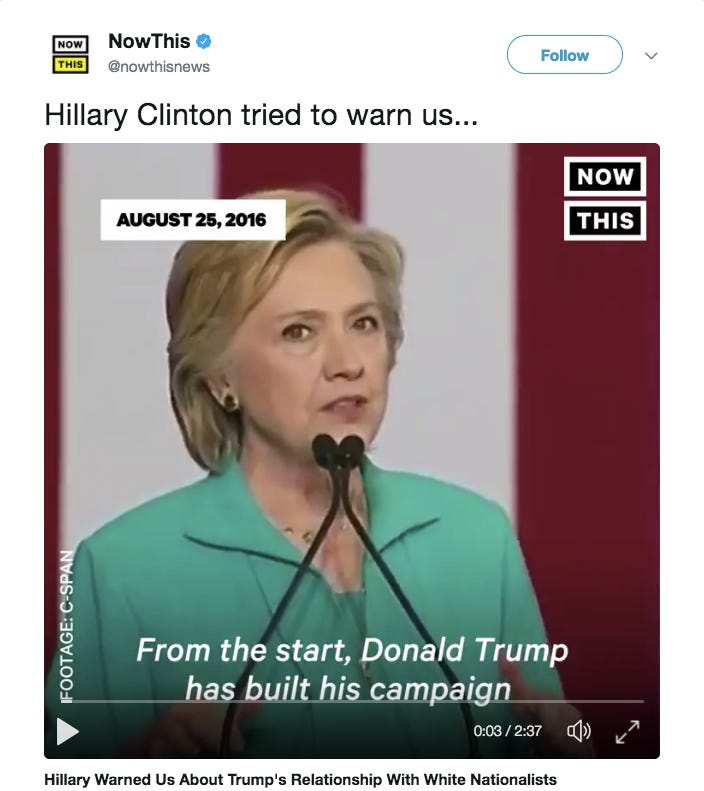Mute the video with the speaker icon
704x791 pixels.
tap(579, 730)
